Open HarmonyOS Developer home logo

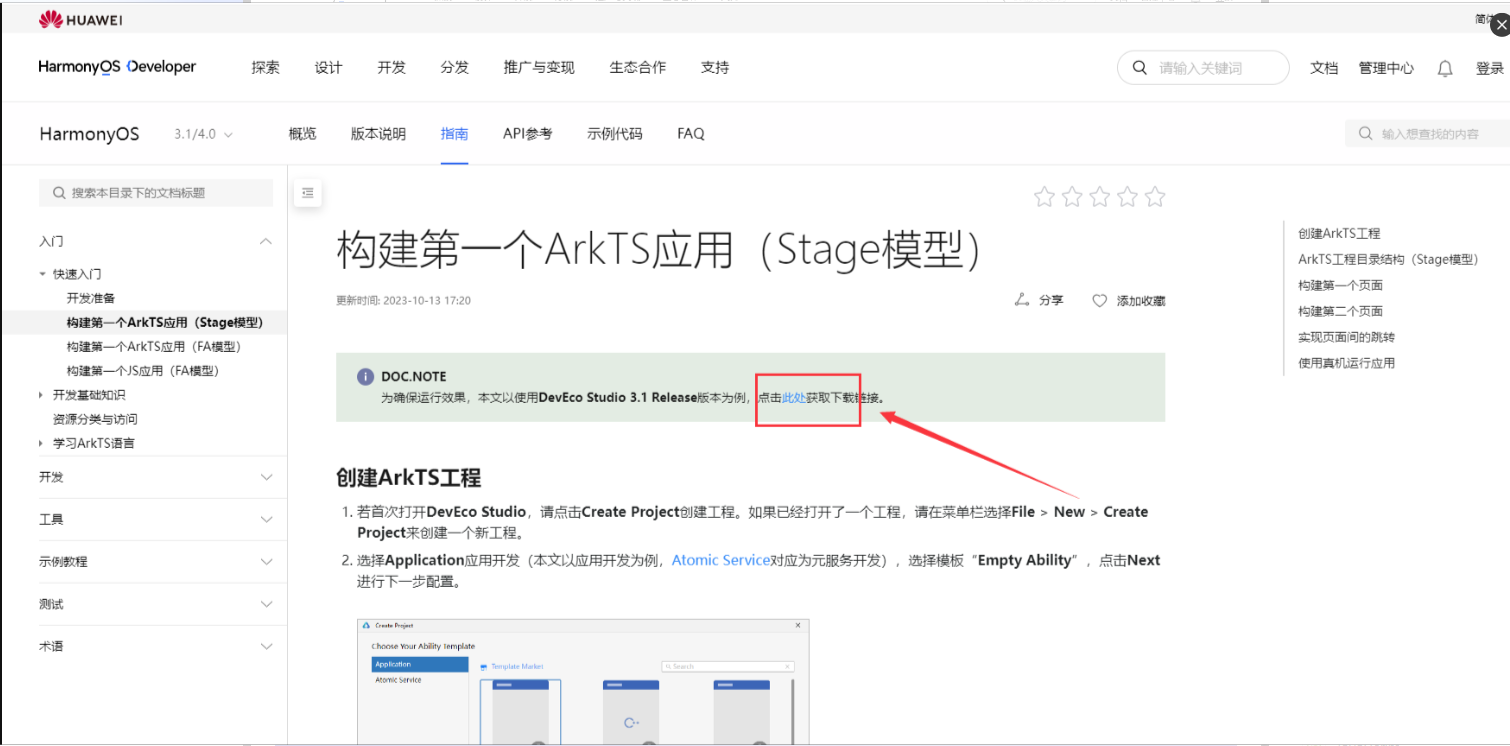pos(117,67)
